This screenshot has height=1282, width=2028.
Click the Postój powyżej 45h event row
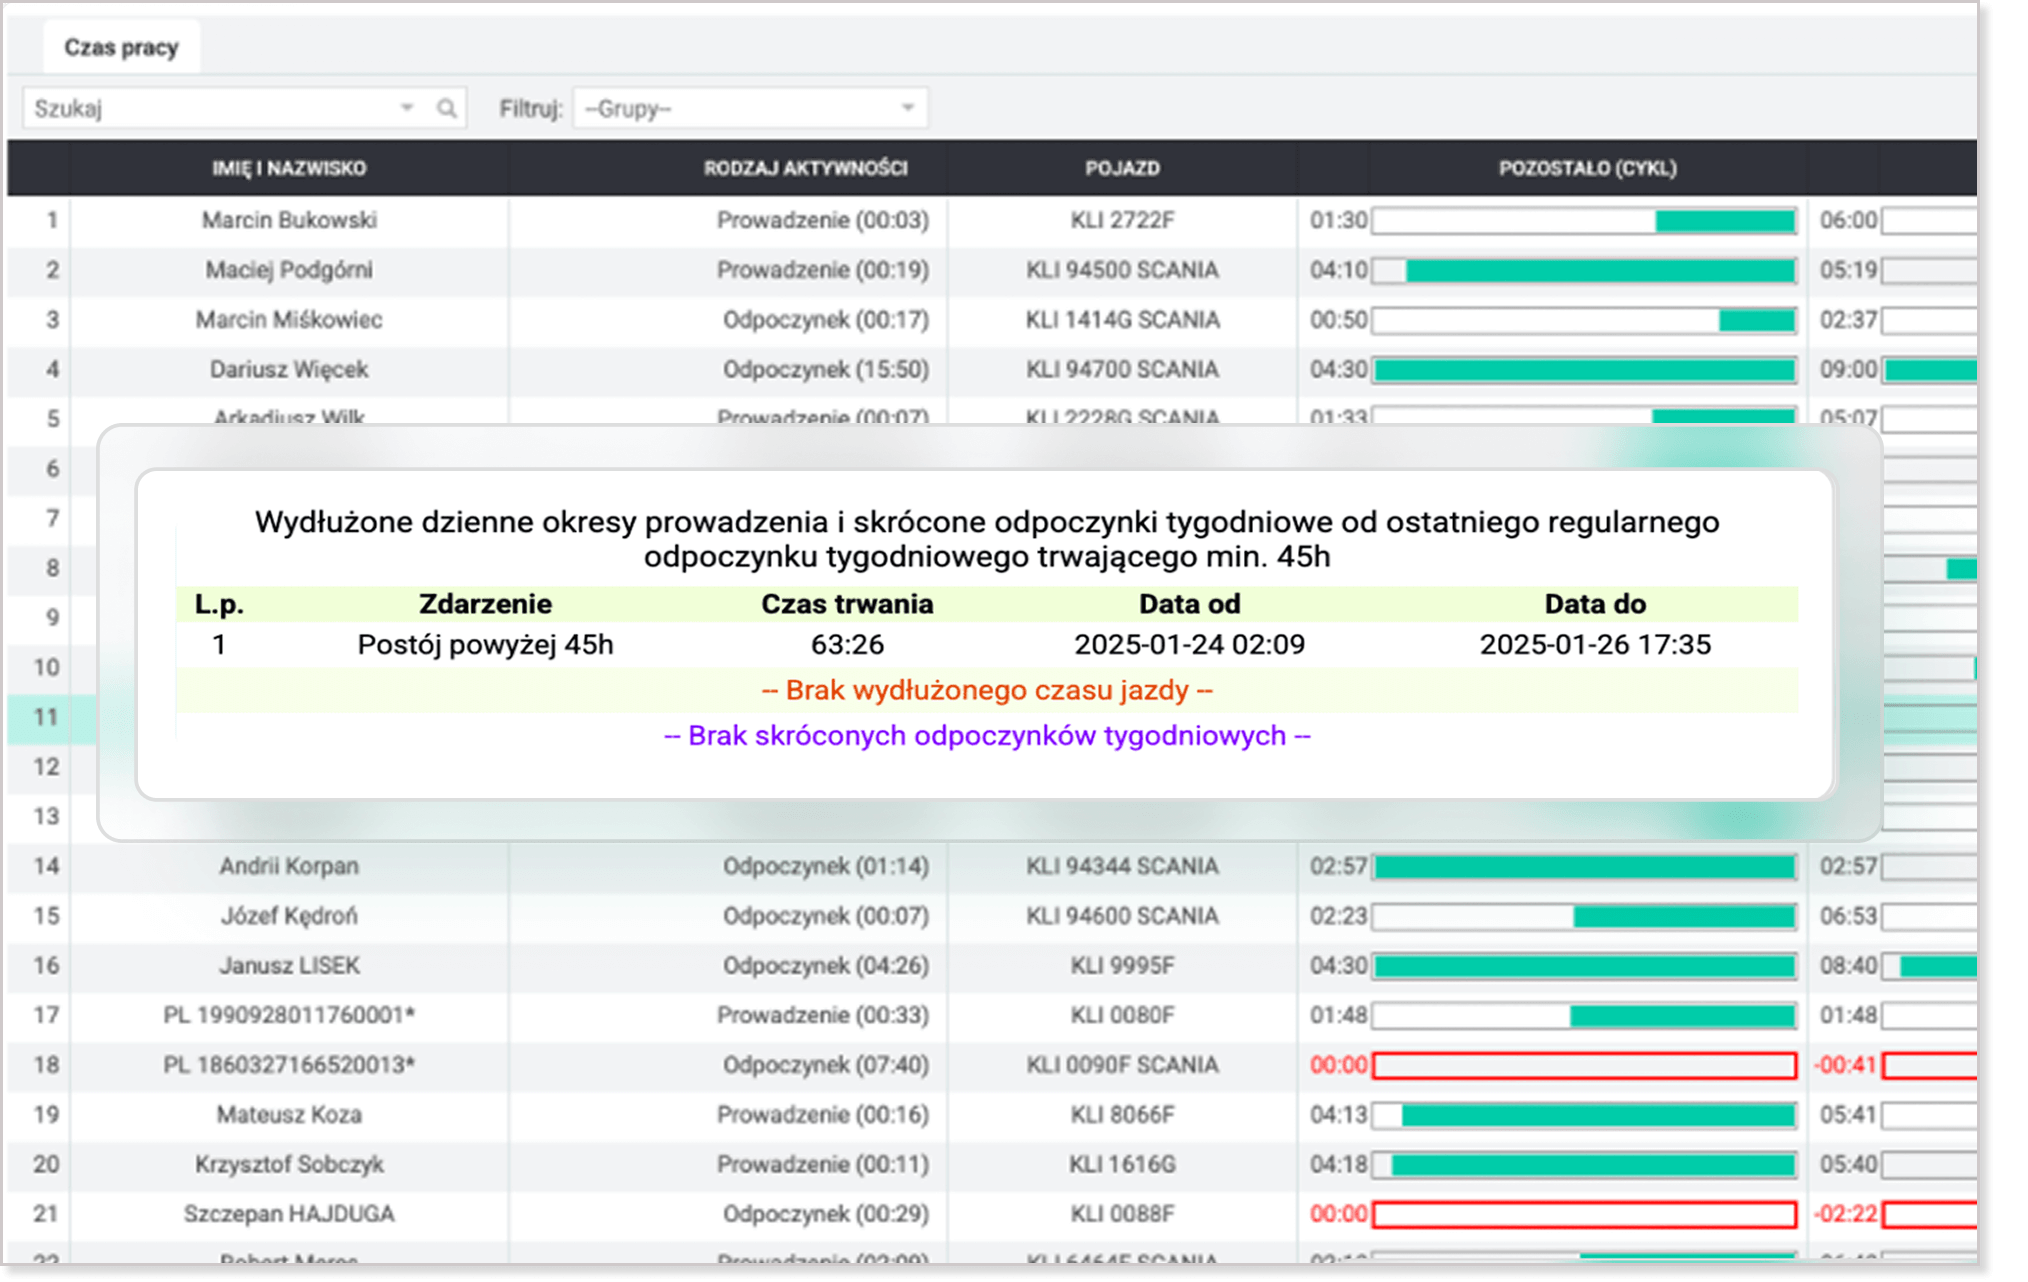pos(485,645)
